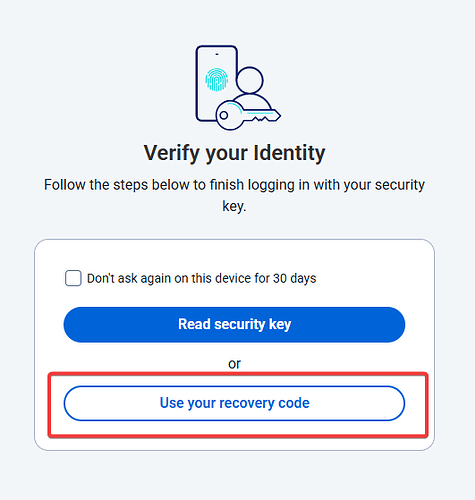This screenshot has height=500, width=475.
Task: Click the 'Identity' word in the heading
Action: 289,153
